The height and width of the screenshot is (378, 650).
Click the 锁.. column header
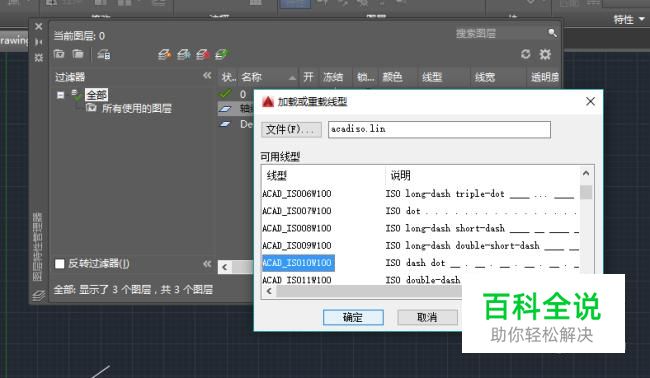pos(365,77)
